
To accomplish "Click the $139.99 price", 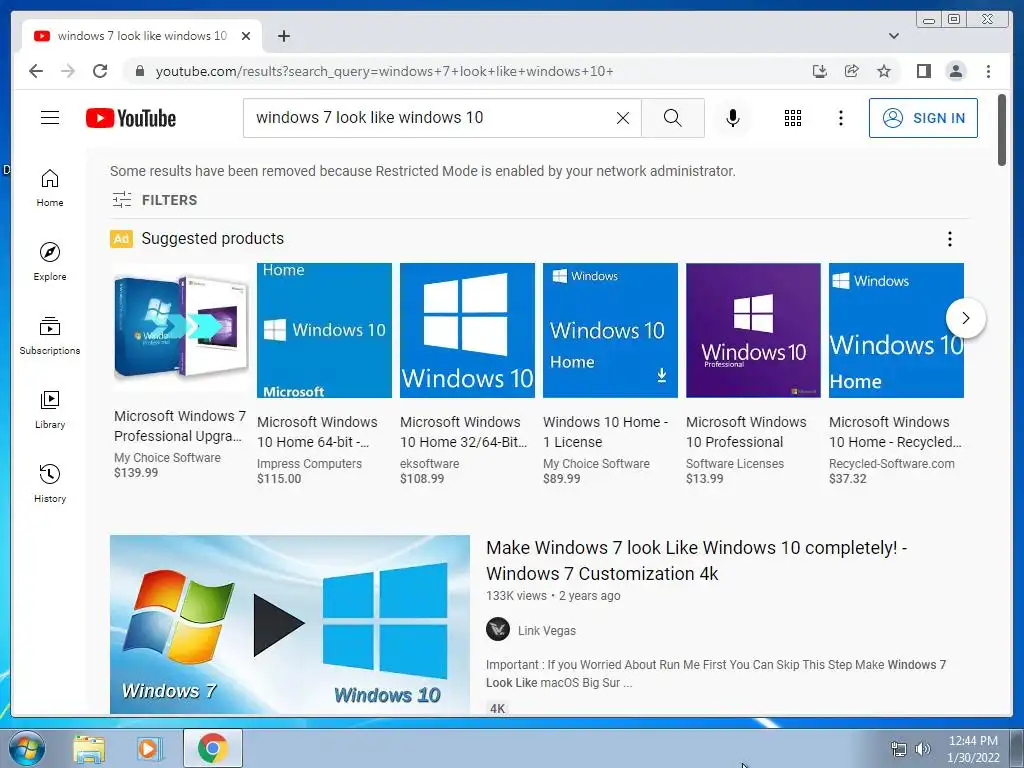I will 136,473.
